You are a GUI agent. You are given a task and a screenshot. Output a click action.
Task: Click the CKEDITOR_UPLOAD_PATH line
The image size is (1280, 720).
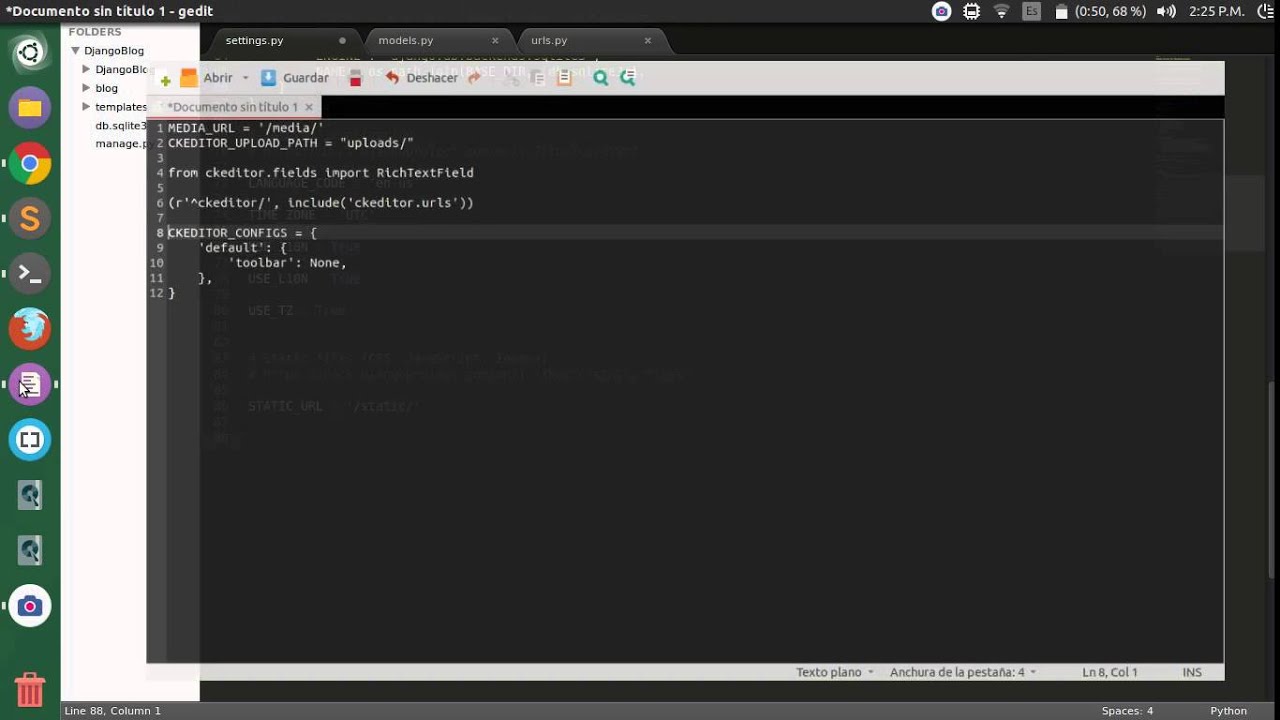coord(291,143)
